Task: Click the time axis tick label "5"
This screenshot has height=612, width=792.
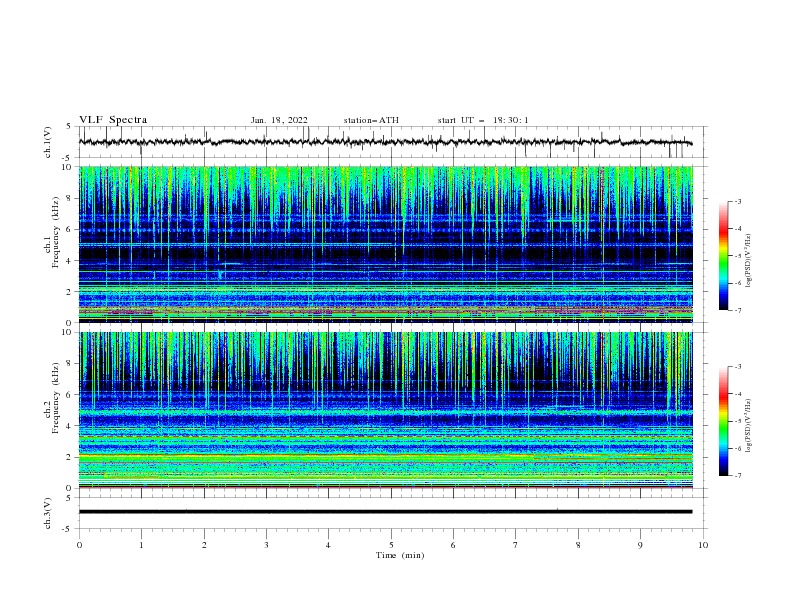Action: coord(391,545)
